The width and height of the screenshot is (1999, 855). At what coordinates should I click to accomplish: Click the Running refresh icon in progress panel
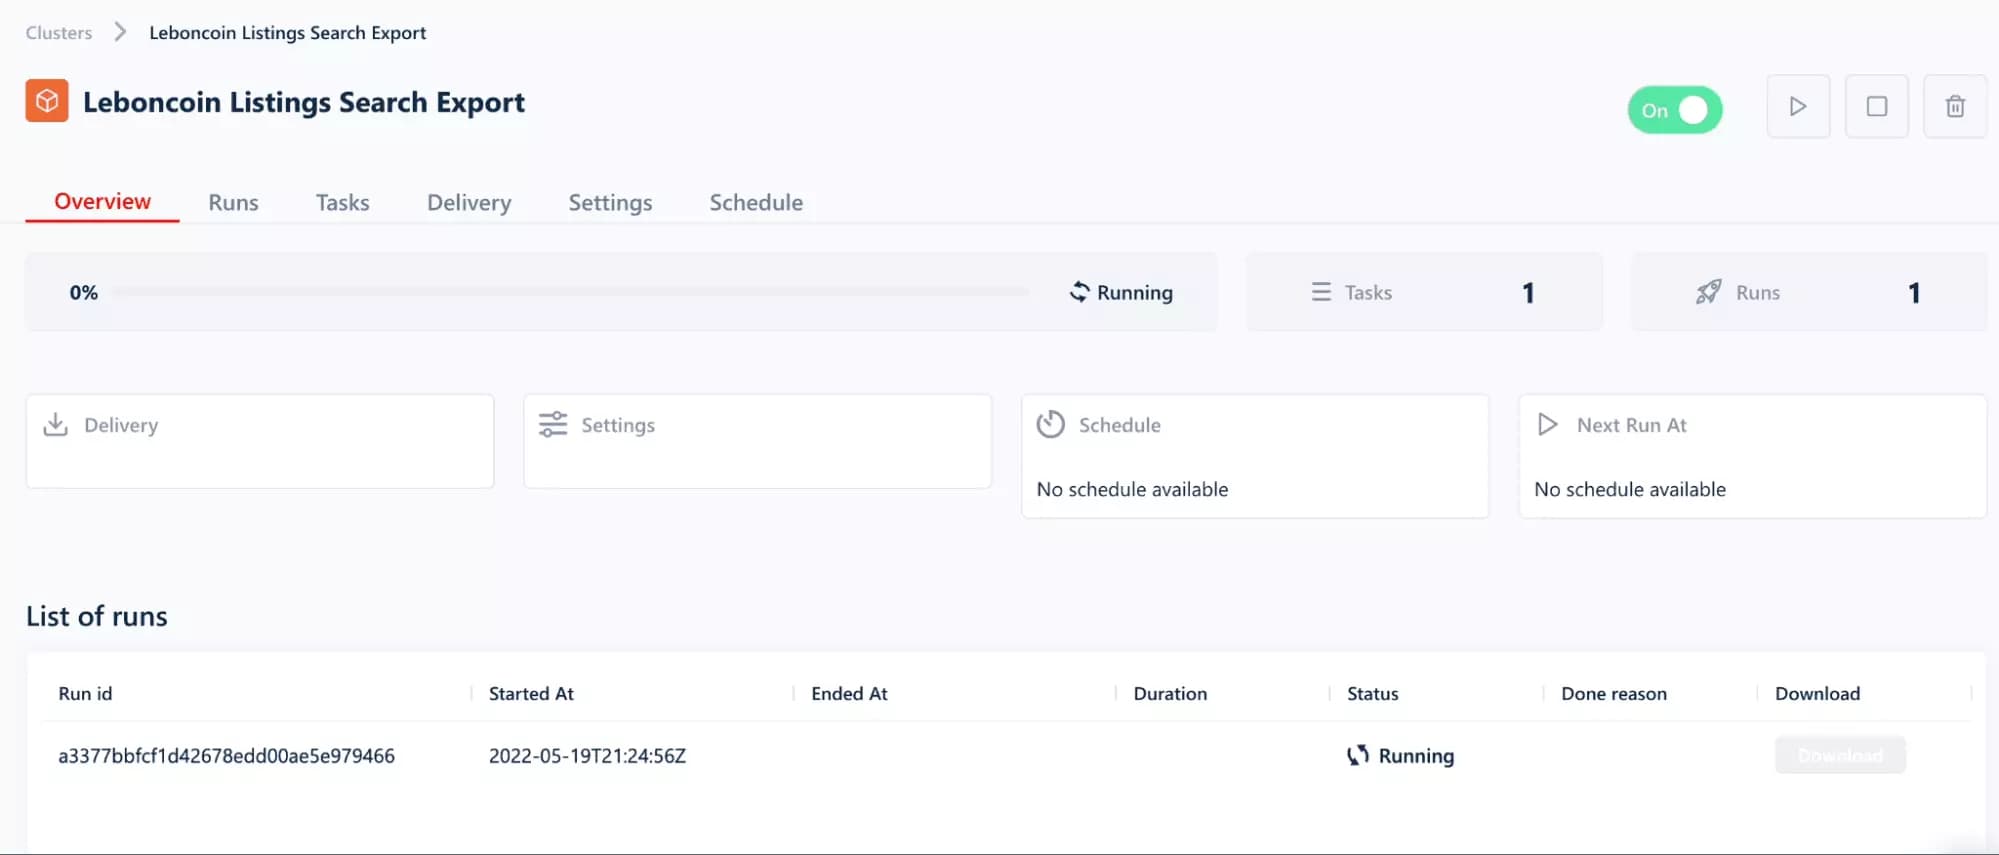(x=1079, y=292)
